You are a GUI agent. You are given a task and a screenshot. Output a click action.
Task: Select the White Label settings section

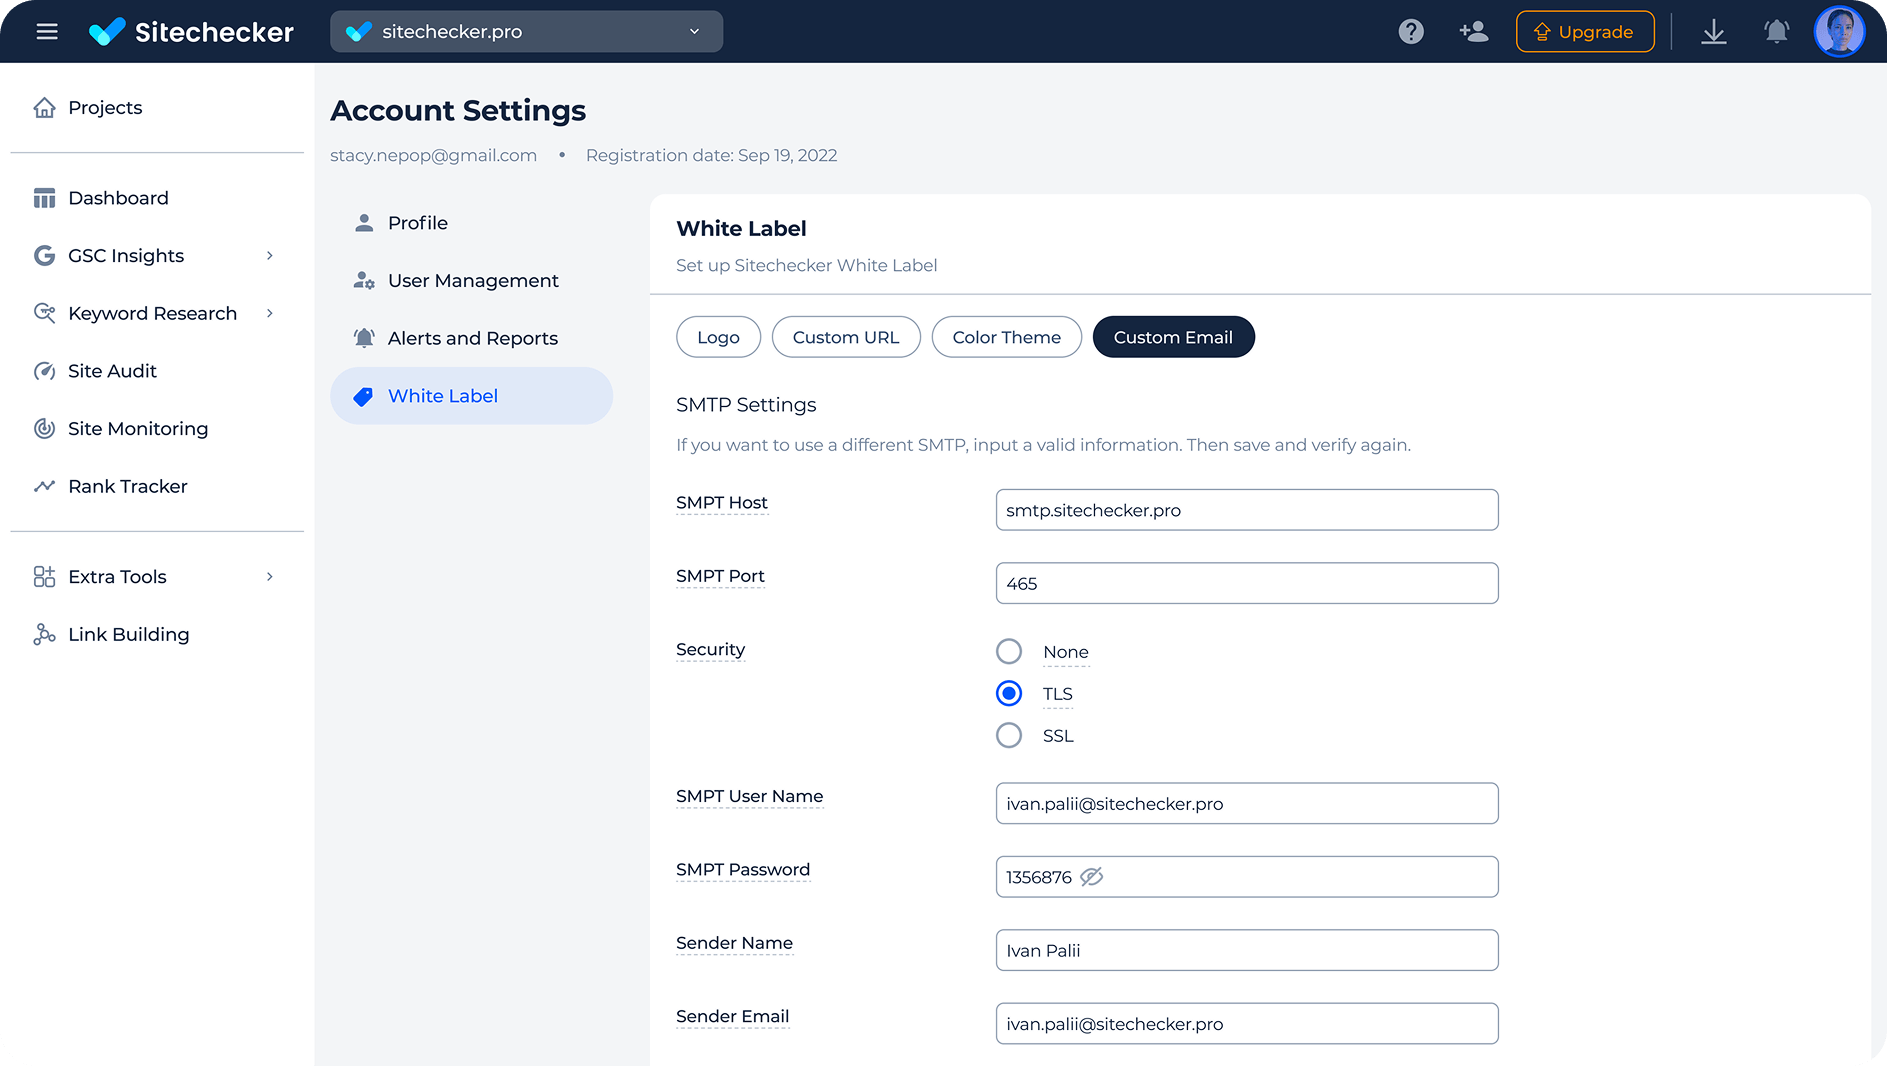(471, 396)
